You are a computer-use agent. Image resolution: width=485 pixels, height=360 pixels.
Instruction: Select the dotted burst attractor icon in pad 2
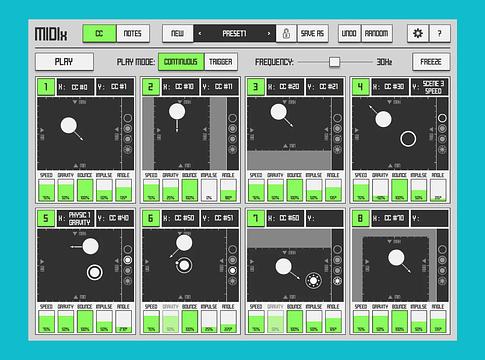click(233, 150)
